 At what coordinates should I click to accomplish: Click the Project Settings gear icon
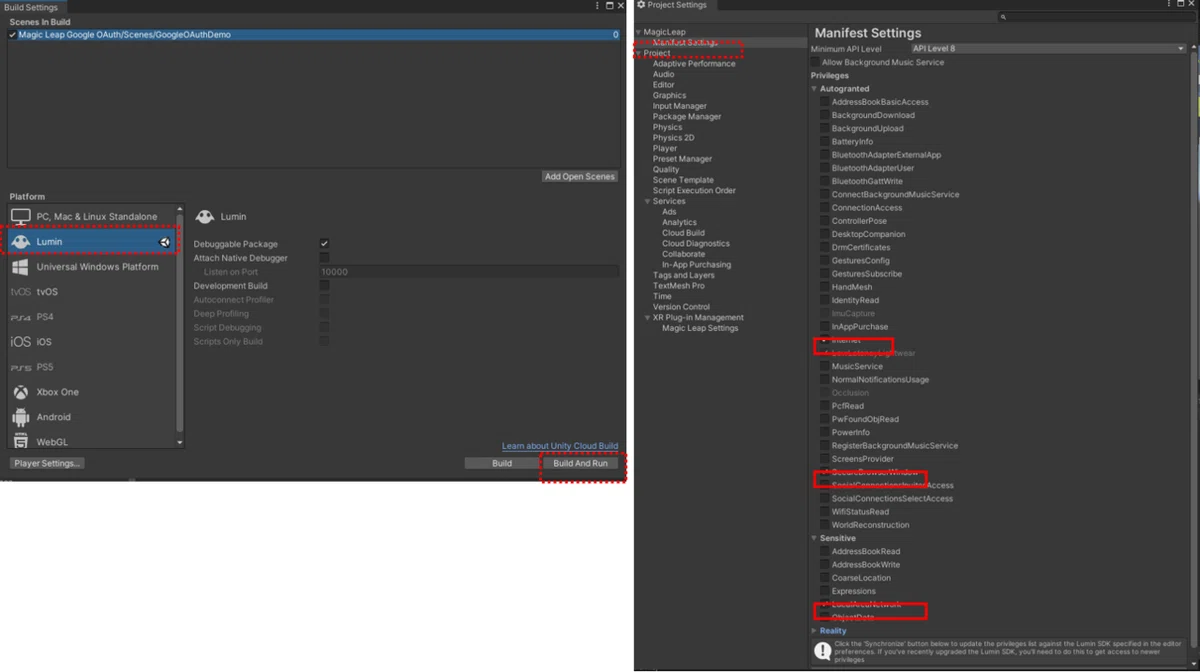641,5
